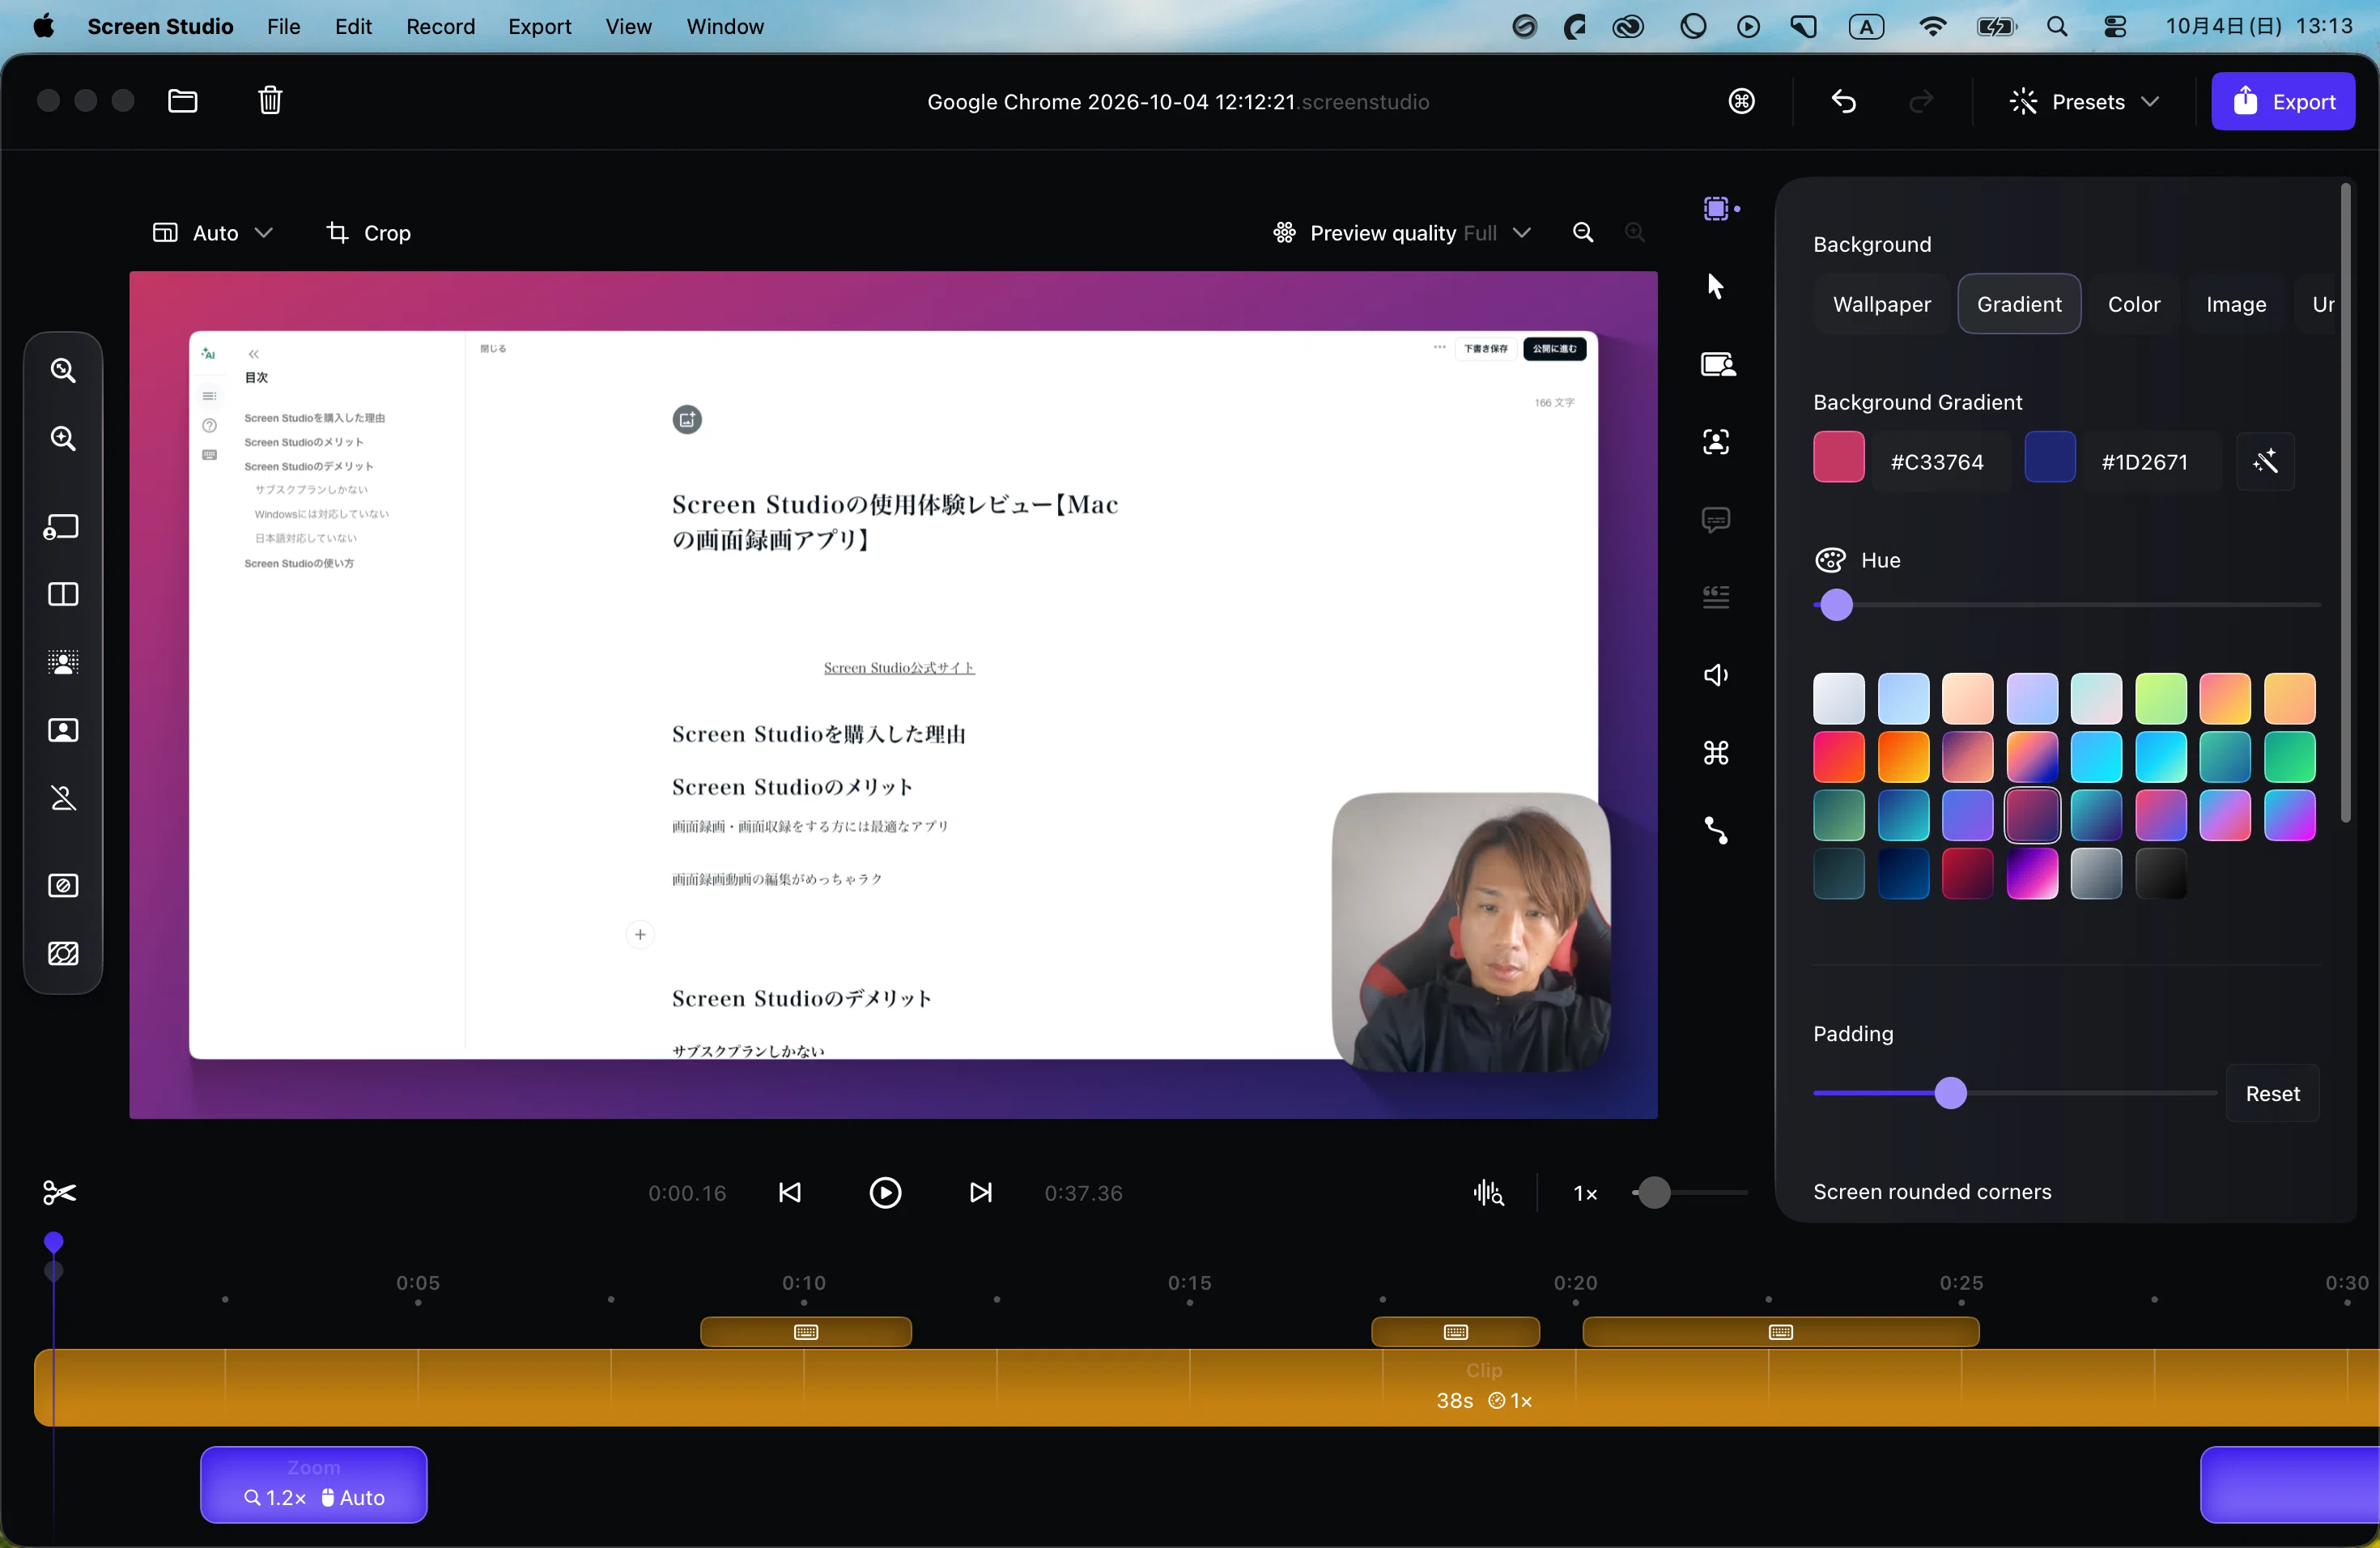Open the project folder icon
This screenshot has height=1548, width=2380.
[182, 101]
